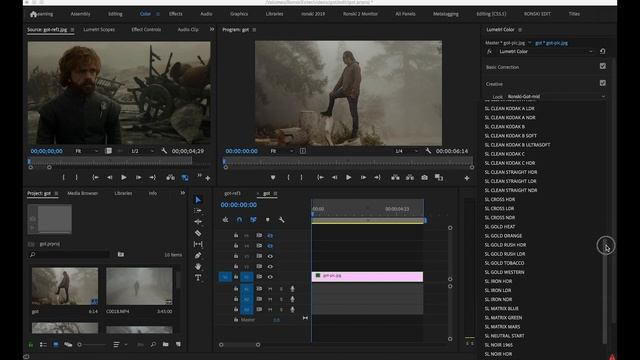The width and height of the screenshot is (640, 360).
Task: Select the Pen tool
Action: [x=198, y=256]
